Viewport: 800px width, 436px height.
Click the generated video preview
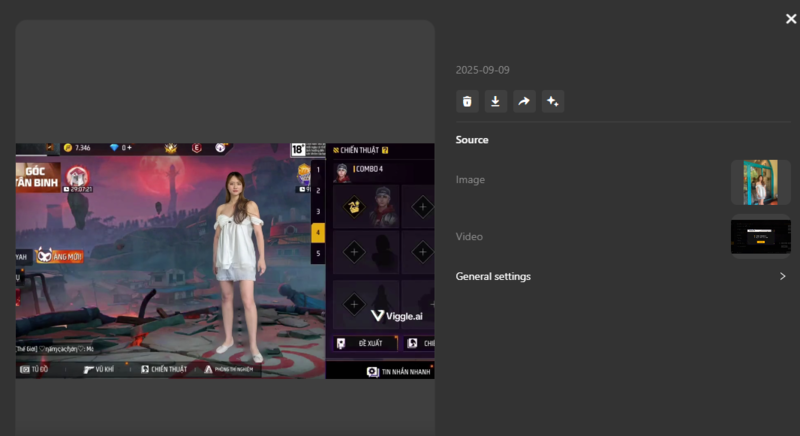225,261
